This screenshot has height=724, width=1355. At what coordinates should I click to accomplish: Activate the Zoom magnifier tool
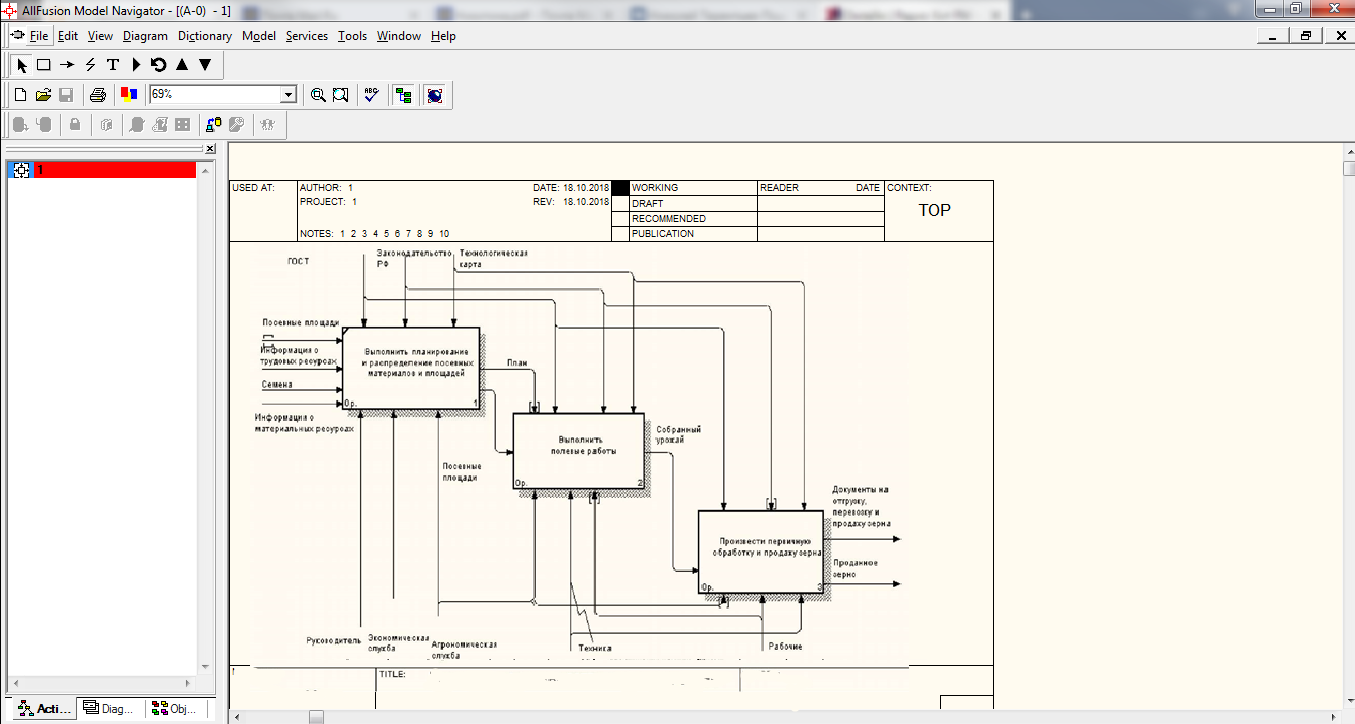318,95
